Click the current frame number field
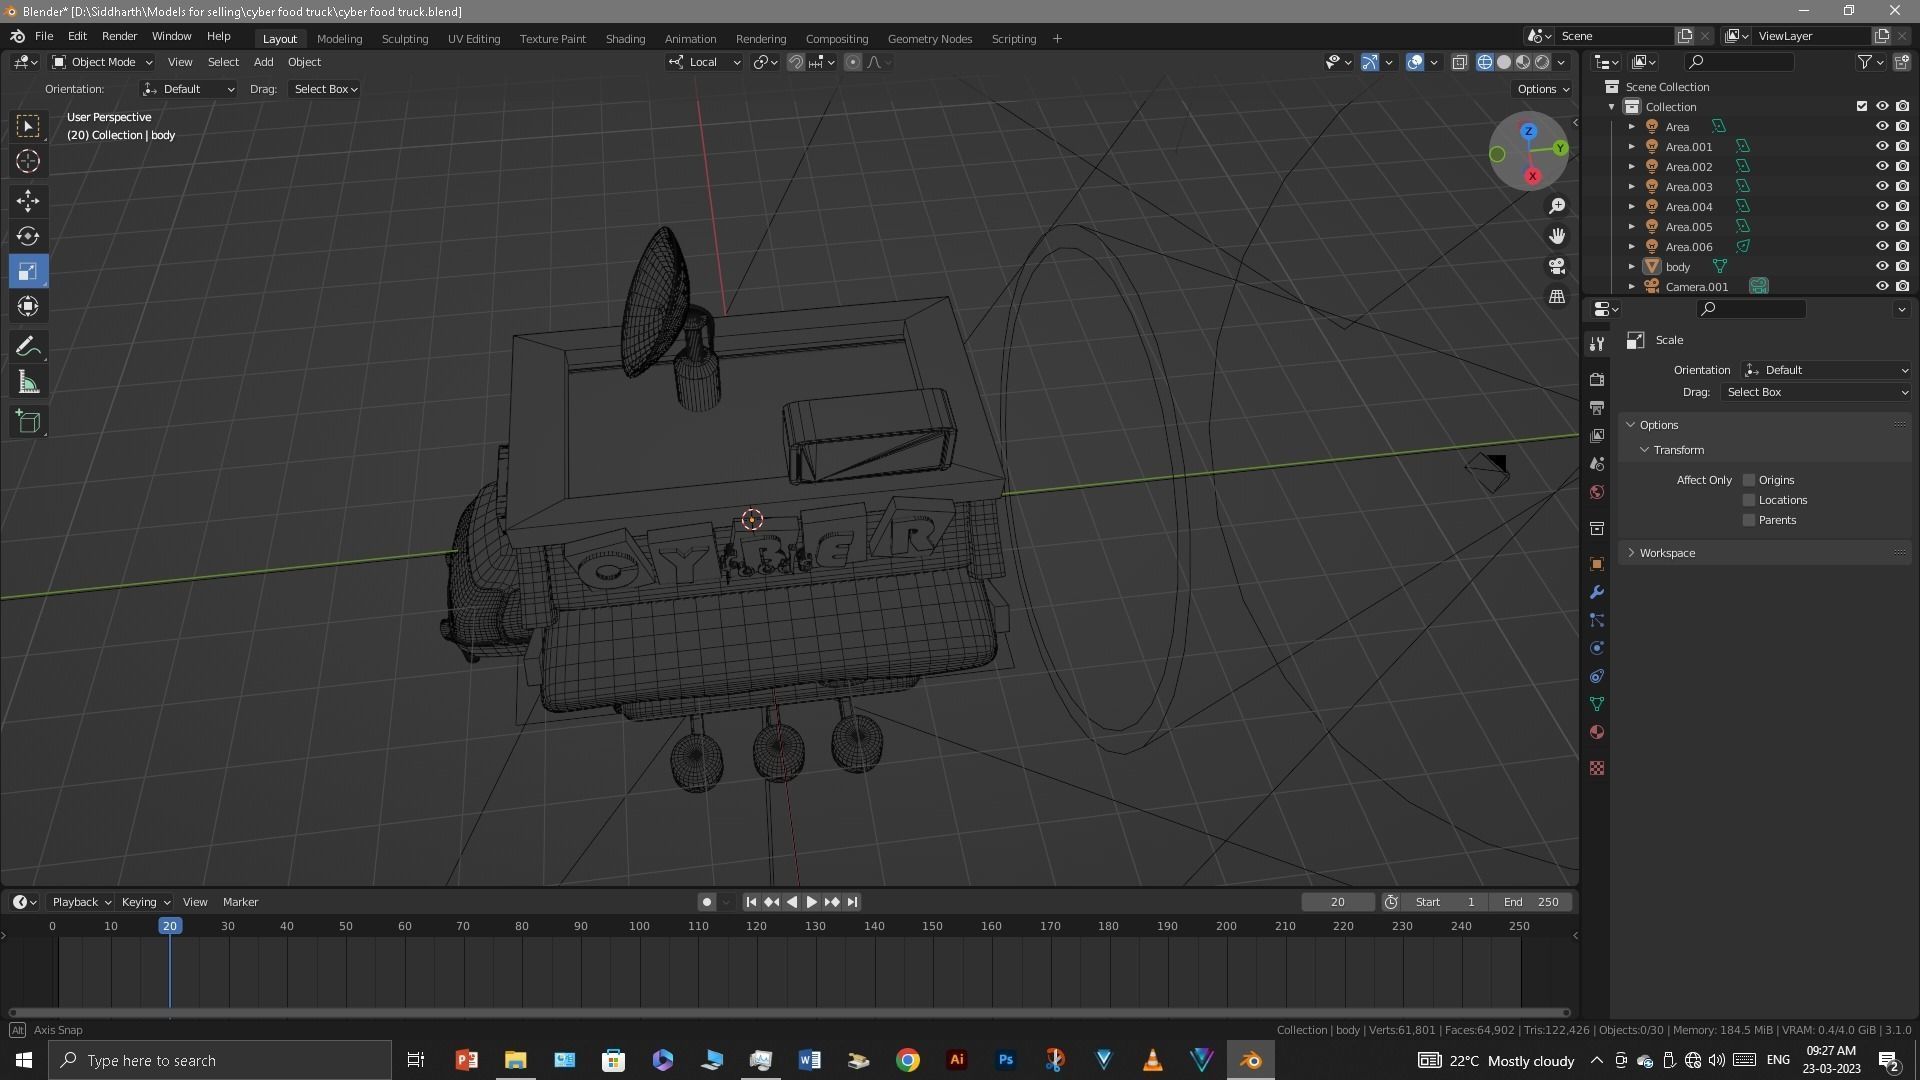 pos(1337,902)
